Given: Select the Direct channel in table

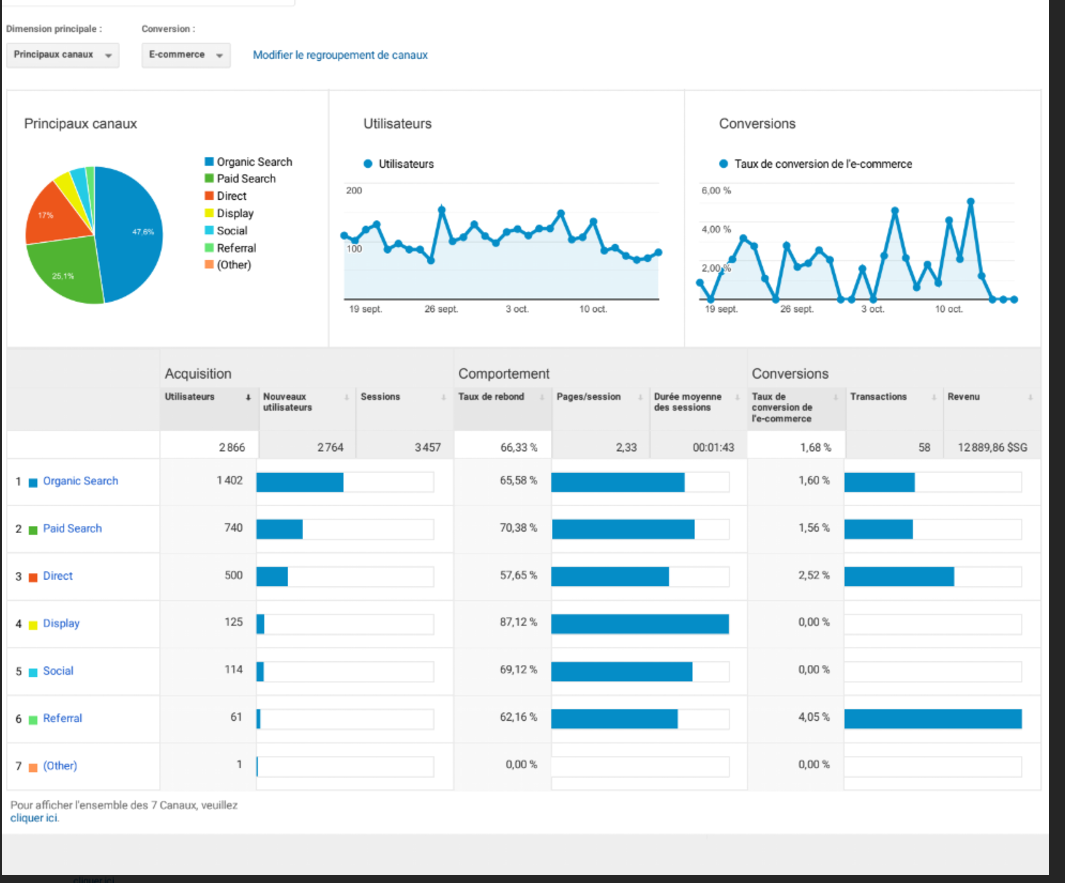Looking at the screenshot, I should (57, 576).
